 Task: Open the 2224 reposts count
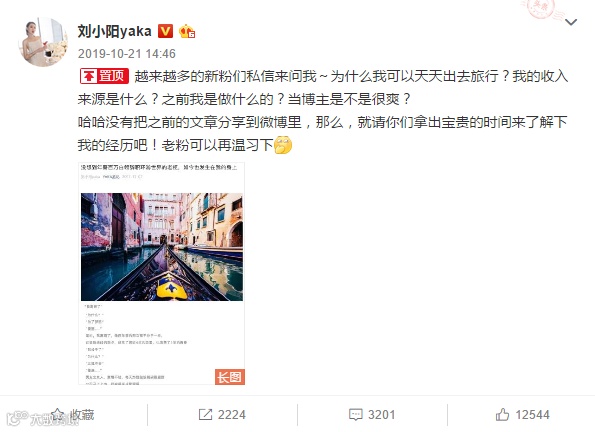tap(231, 415)
